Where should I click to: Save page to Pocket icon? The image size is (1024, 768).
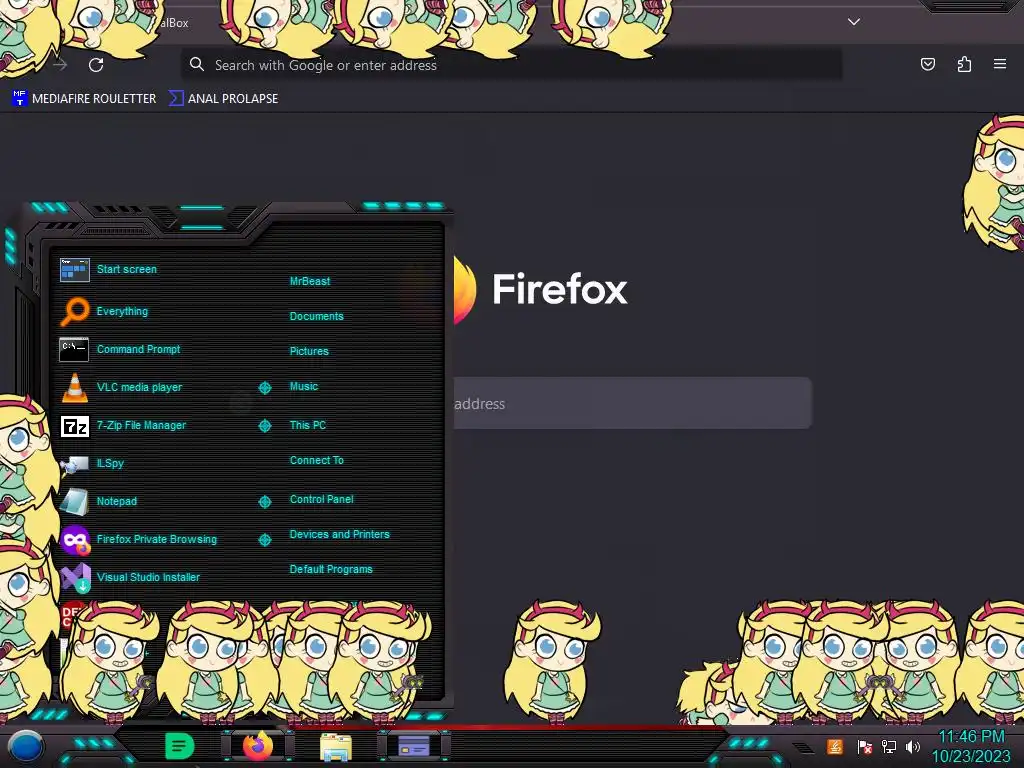(927, 64)
